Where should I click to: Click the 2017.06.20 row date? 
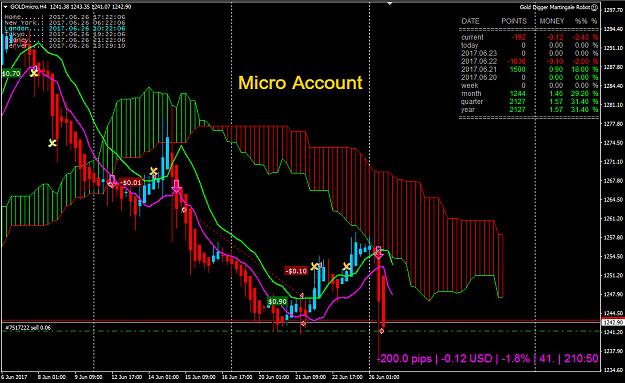479,77
